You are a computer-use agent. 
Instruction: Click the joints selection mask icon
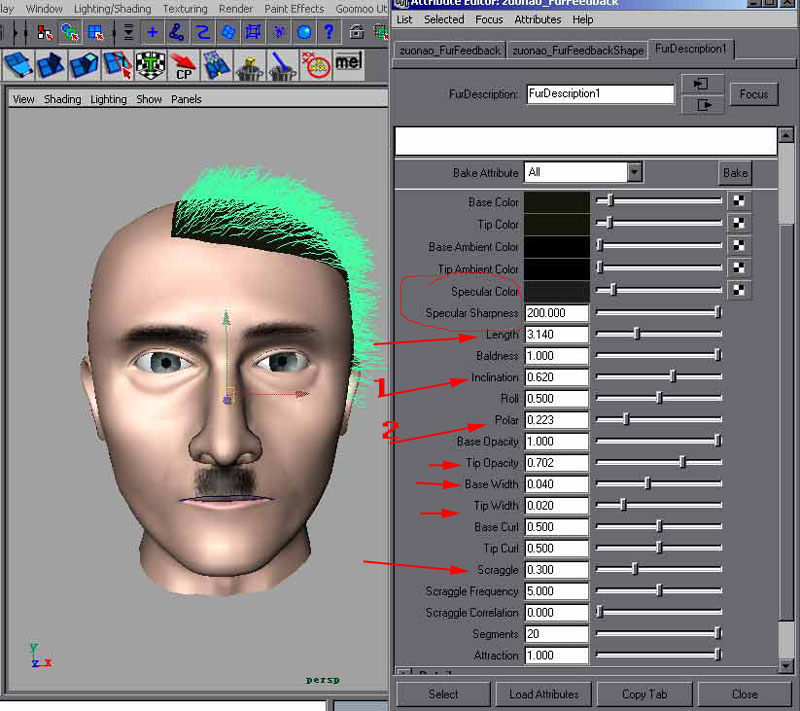pos(177,33)
